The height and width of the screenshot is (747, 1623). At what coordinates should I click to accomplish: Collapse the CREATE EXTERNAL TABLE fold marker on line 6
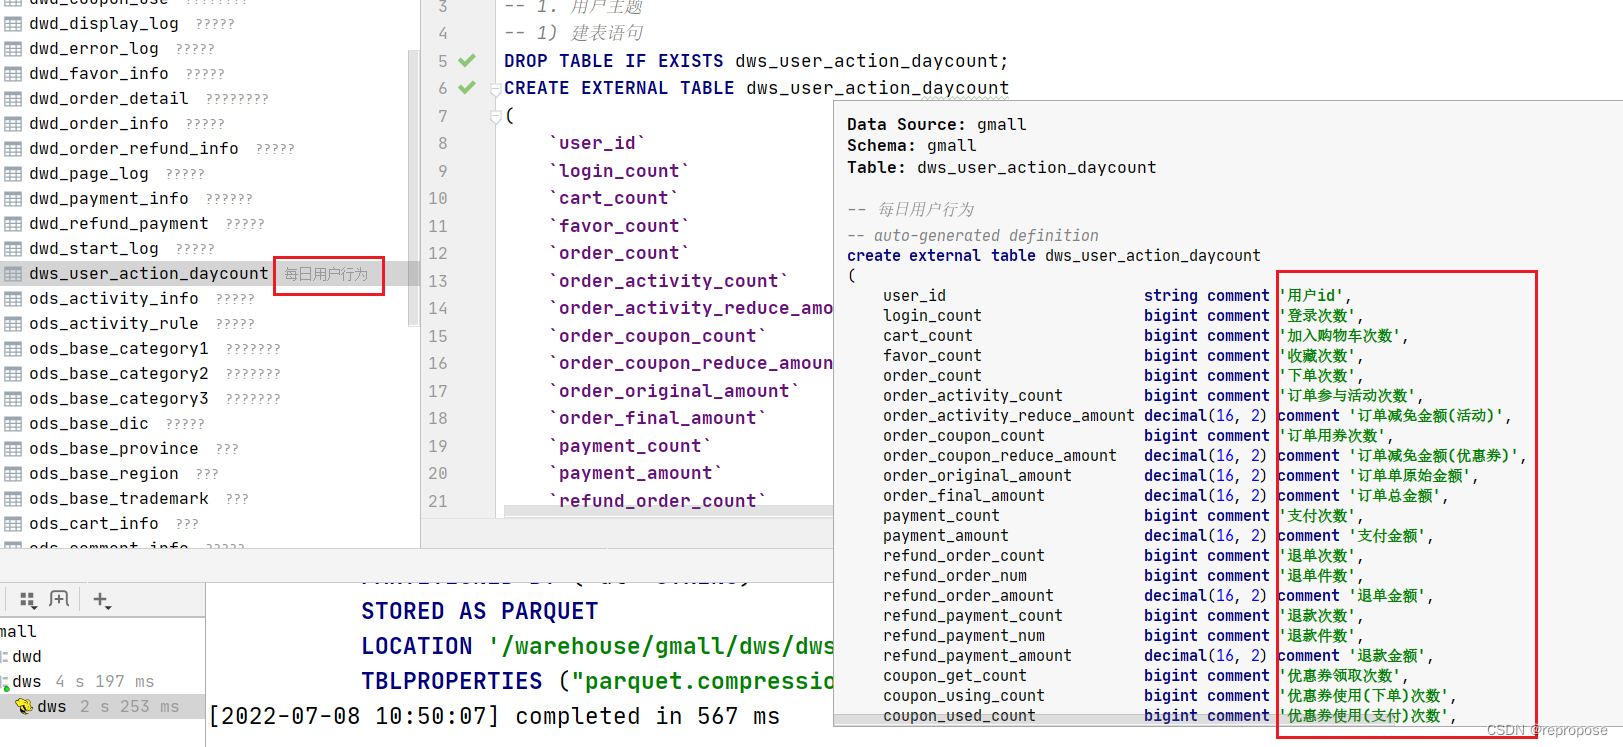coord(495,89)
